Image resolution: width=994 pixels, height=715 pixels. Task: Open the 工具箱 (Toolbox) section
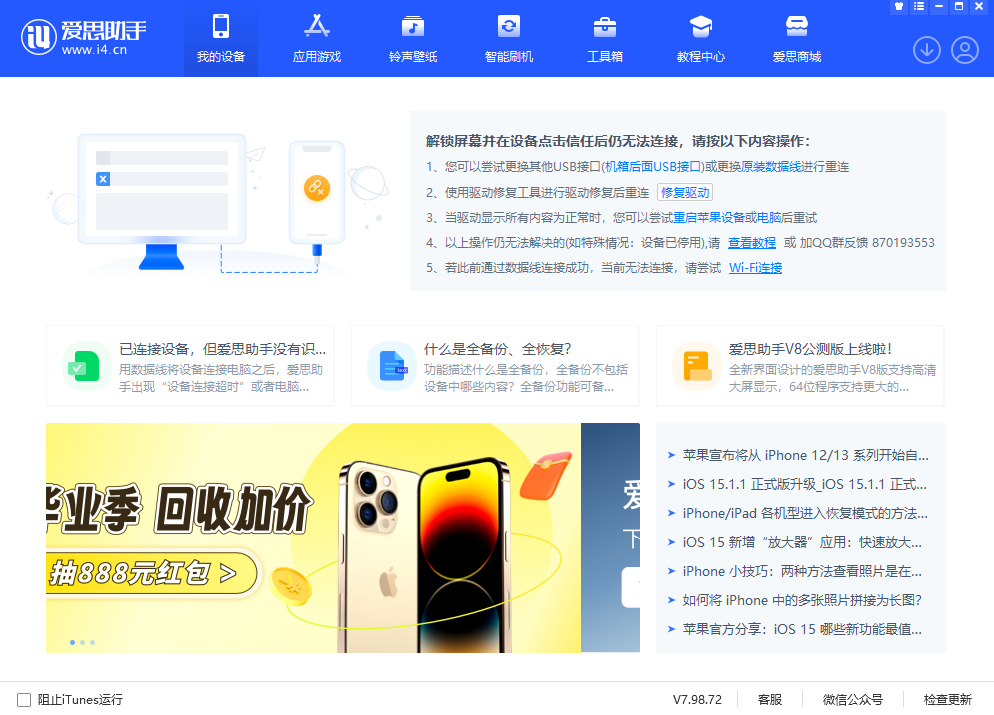pos(604,38)
